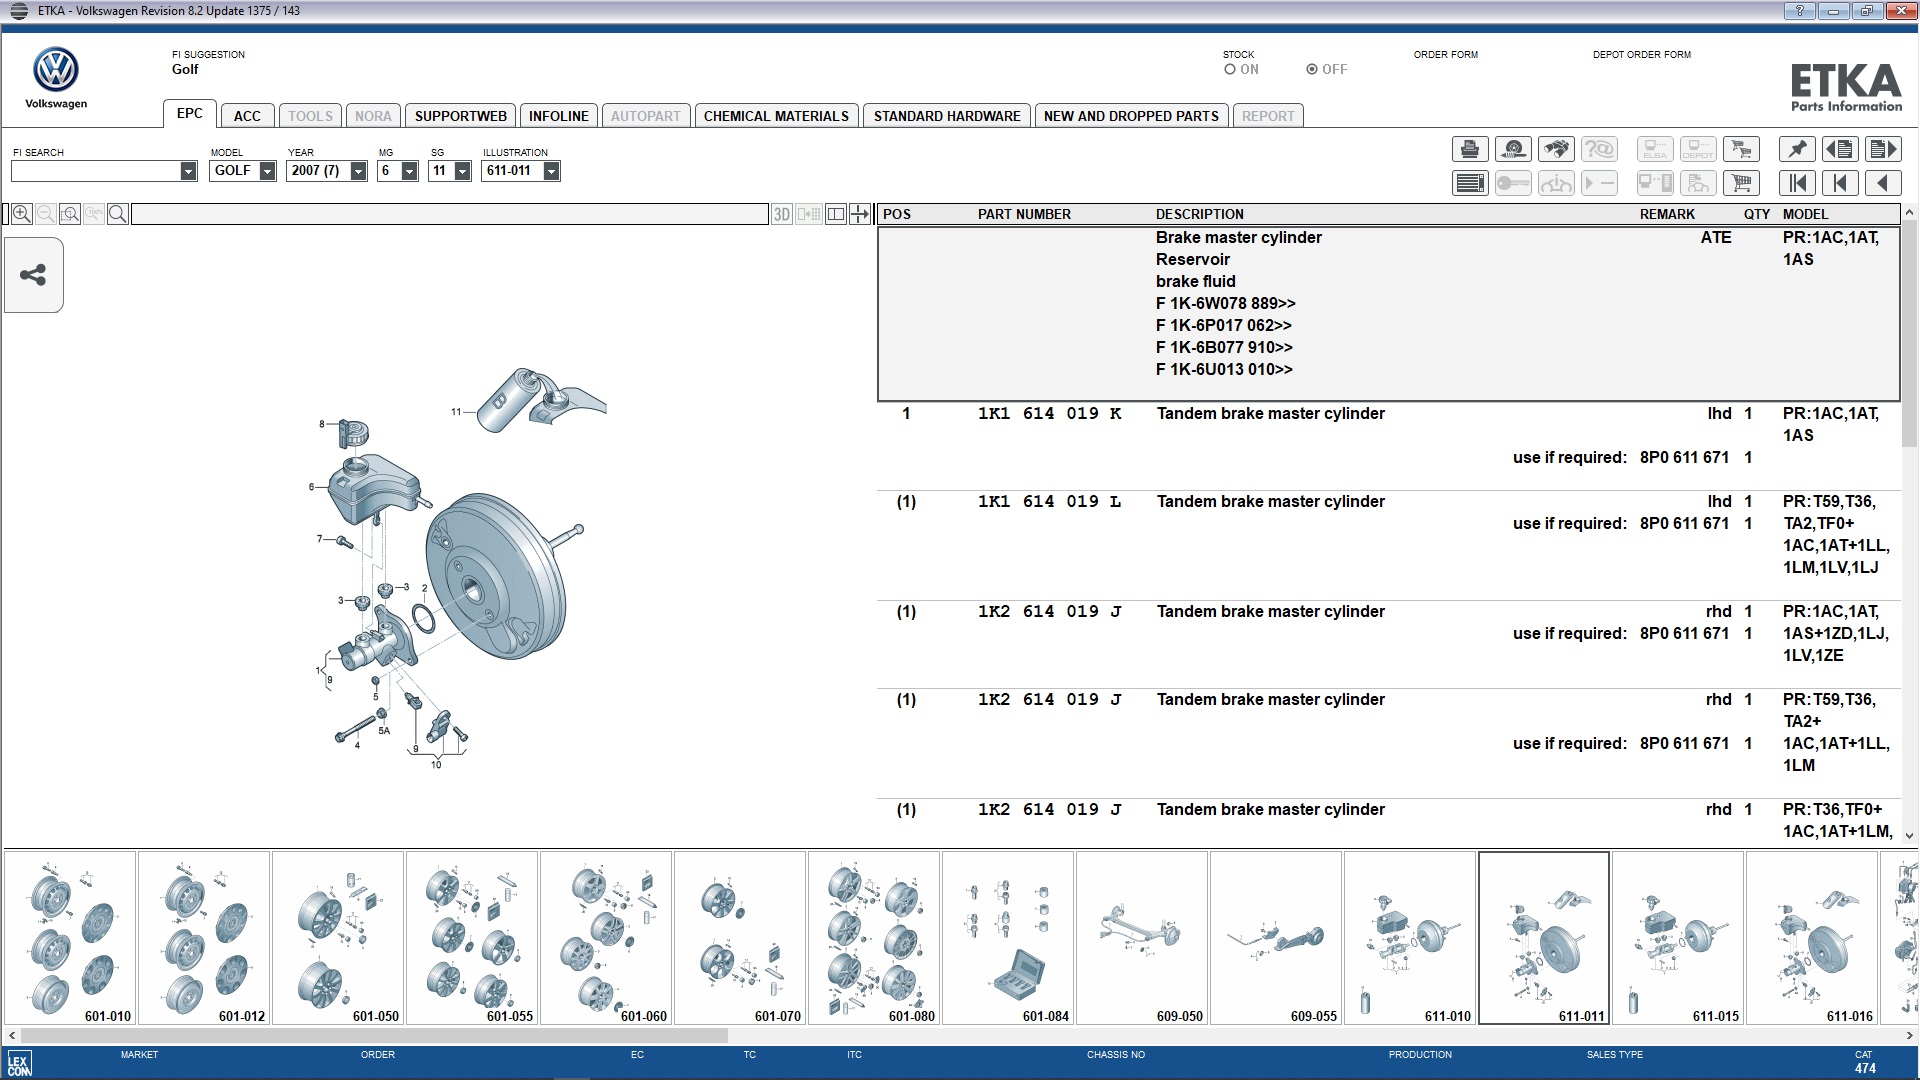The image size is (1920, 1080).
Task: Zoom in on the illustration
Action: click(x=22, y=214)
